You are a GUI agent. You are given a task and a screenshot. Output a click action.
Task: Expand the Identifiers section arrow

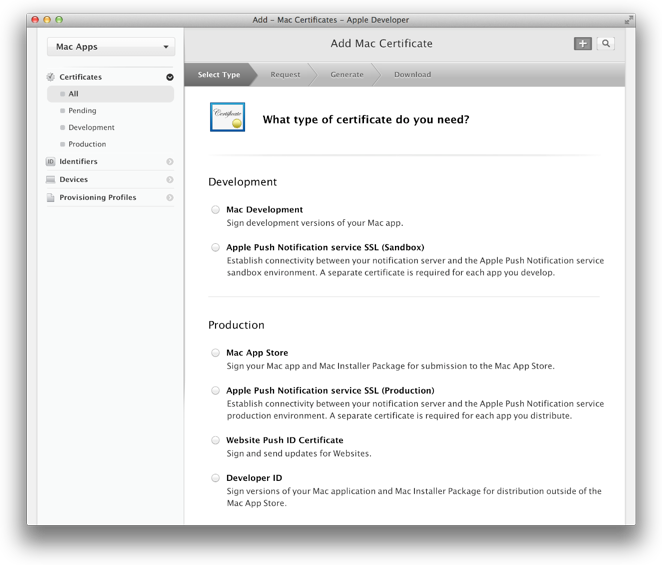point(170,162)
